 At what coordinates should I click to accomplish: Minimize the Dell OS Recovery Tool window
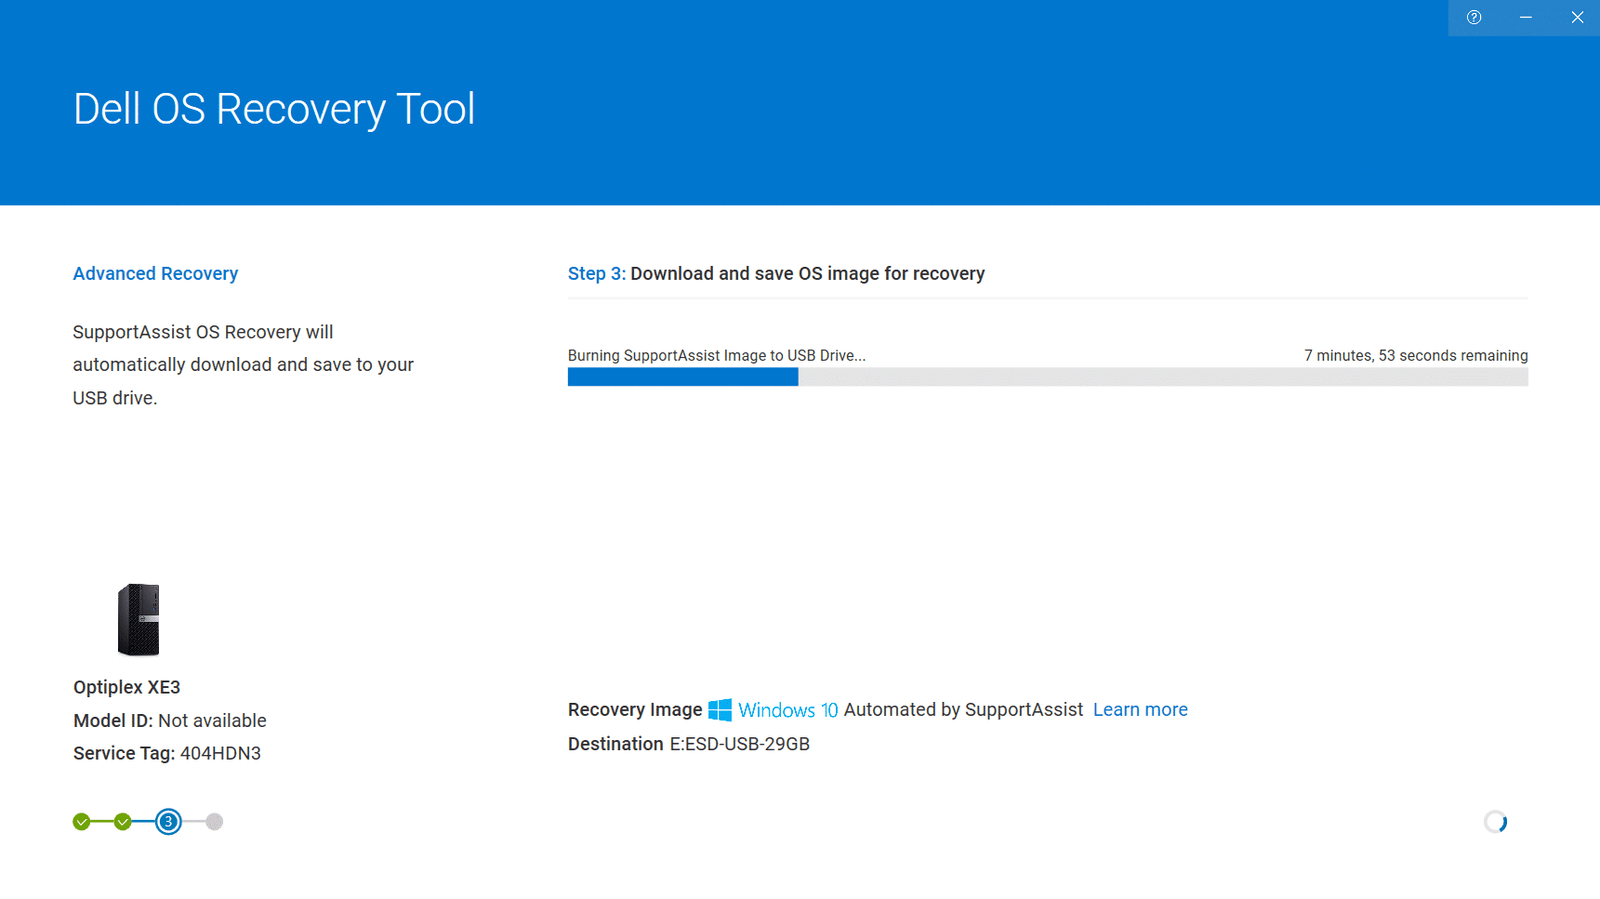tap(1525, 17)
